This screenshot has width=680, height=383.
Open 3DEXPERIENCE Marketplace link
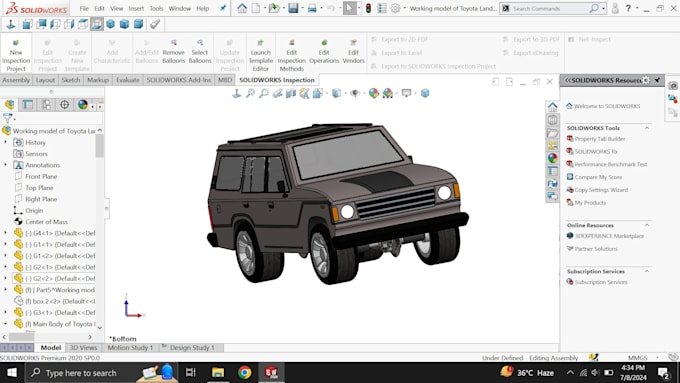click(x=609, y=236)
